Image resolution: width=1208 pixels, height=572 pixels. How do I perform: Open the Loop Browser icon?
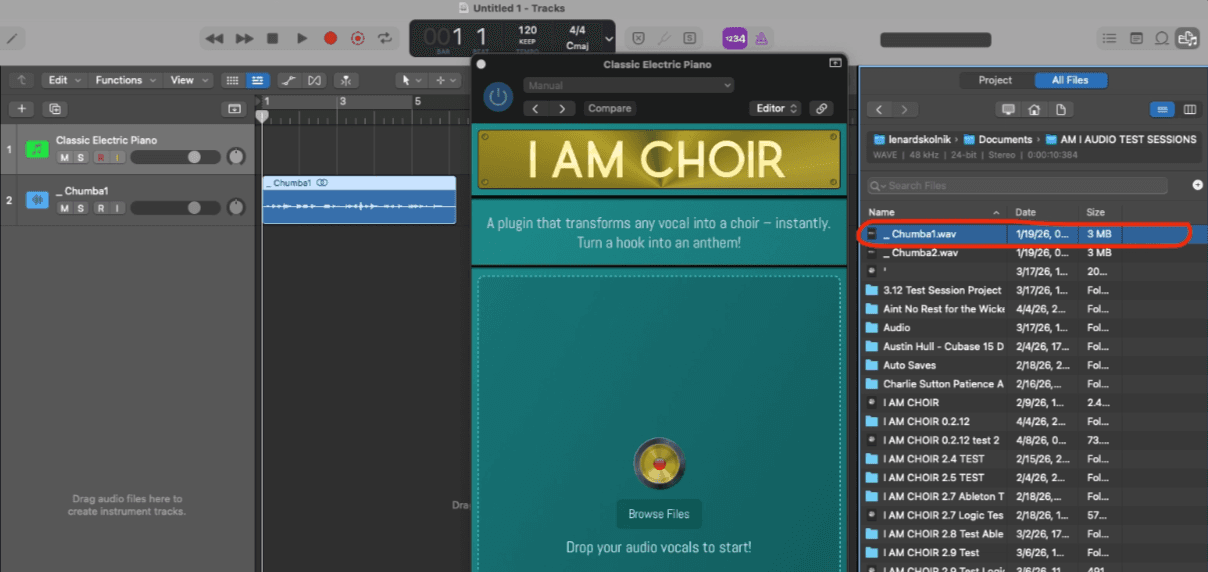1161,38
